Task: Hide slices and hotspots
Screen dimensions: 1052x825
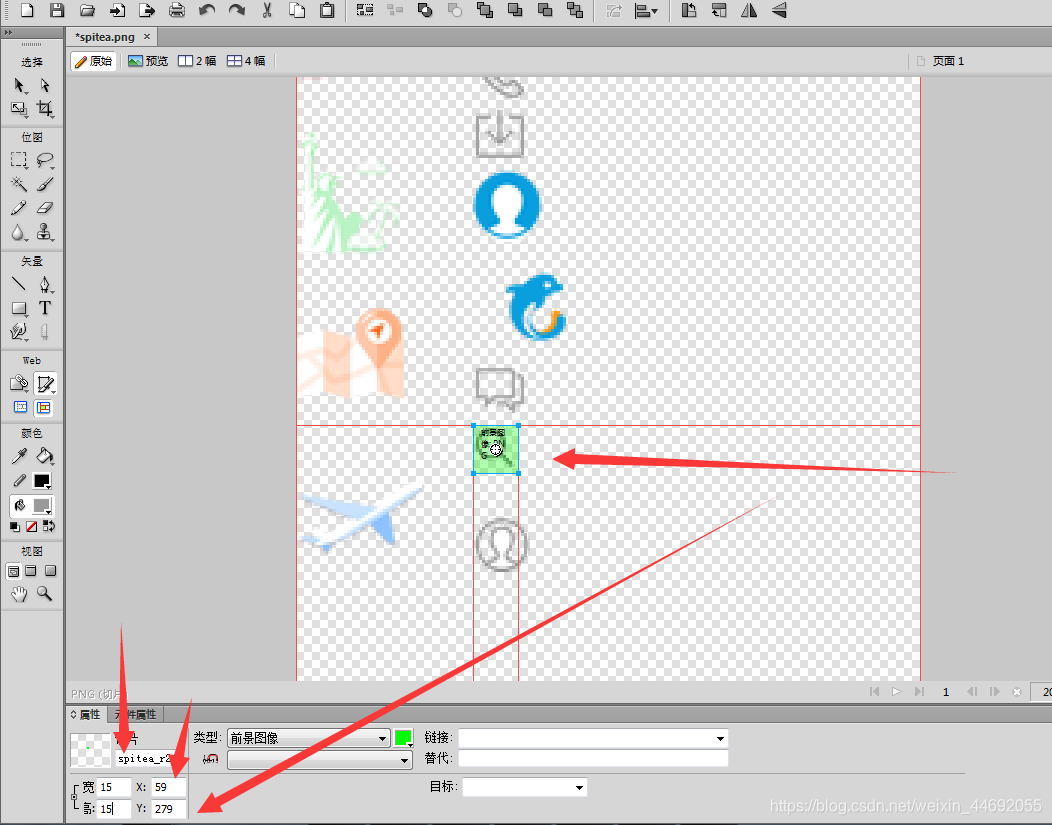Action: 21,407
